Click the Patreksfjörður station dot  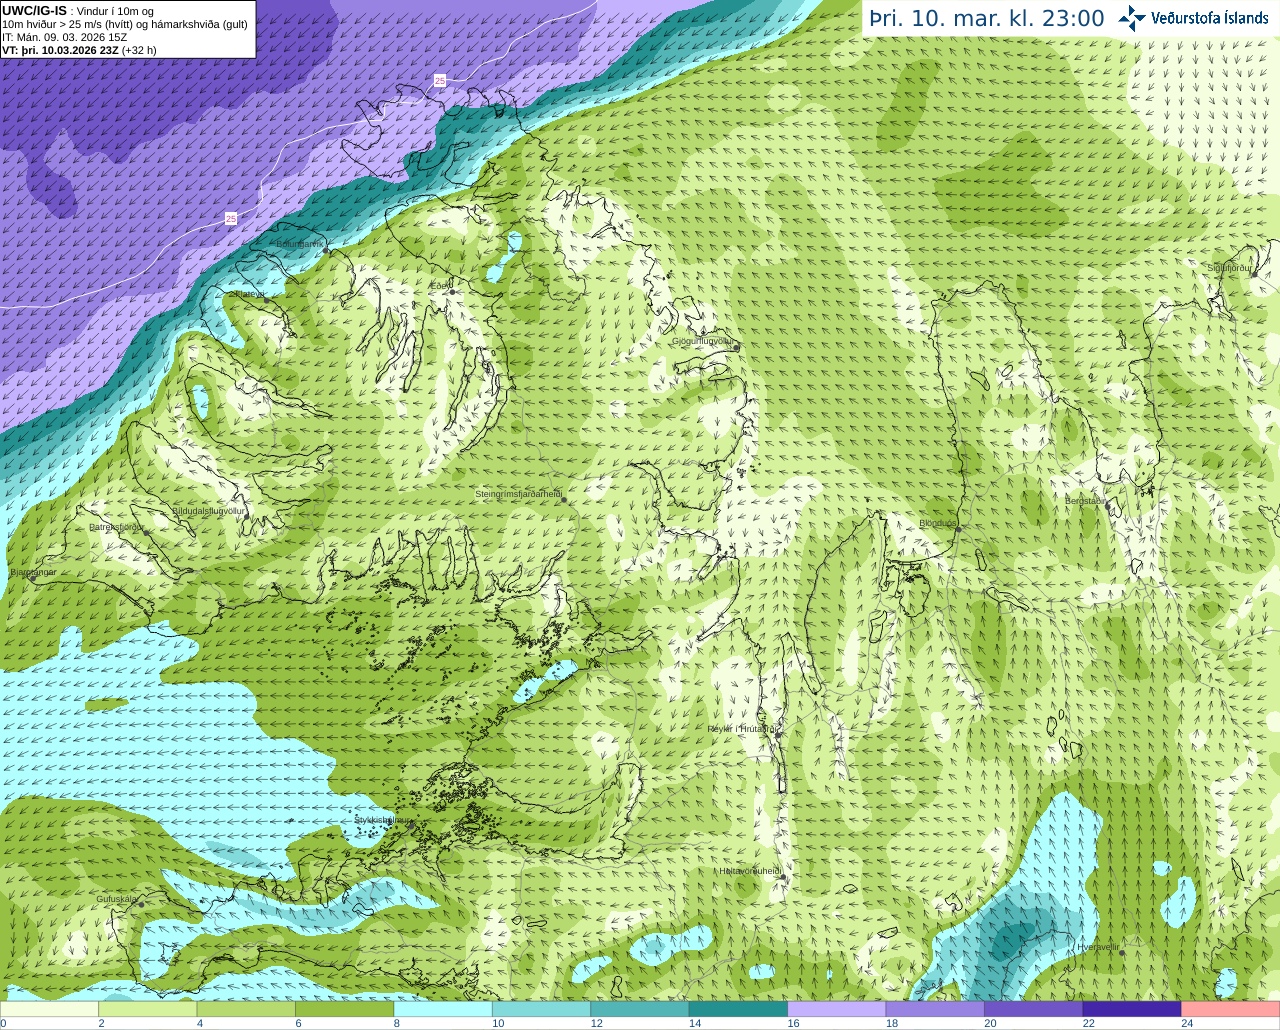pyautogui.click(x=147, y=534)
